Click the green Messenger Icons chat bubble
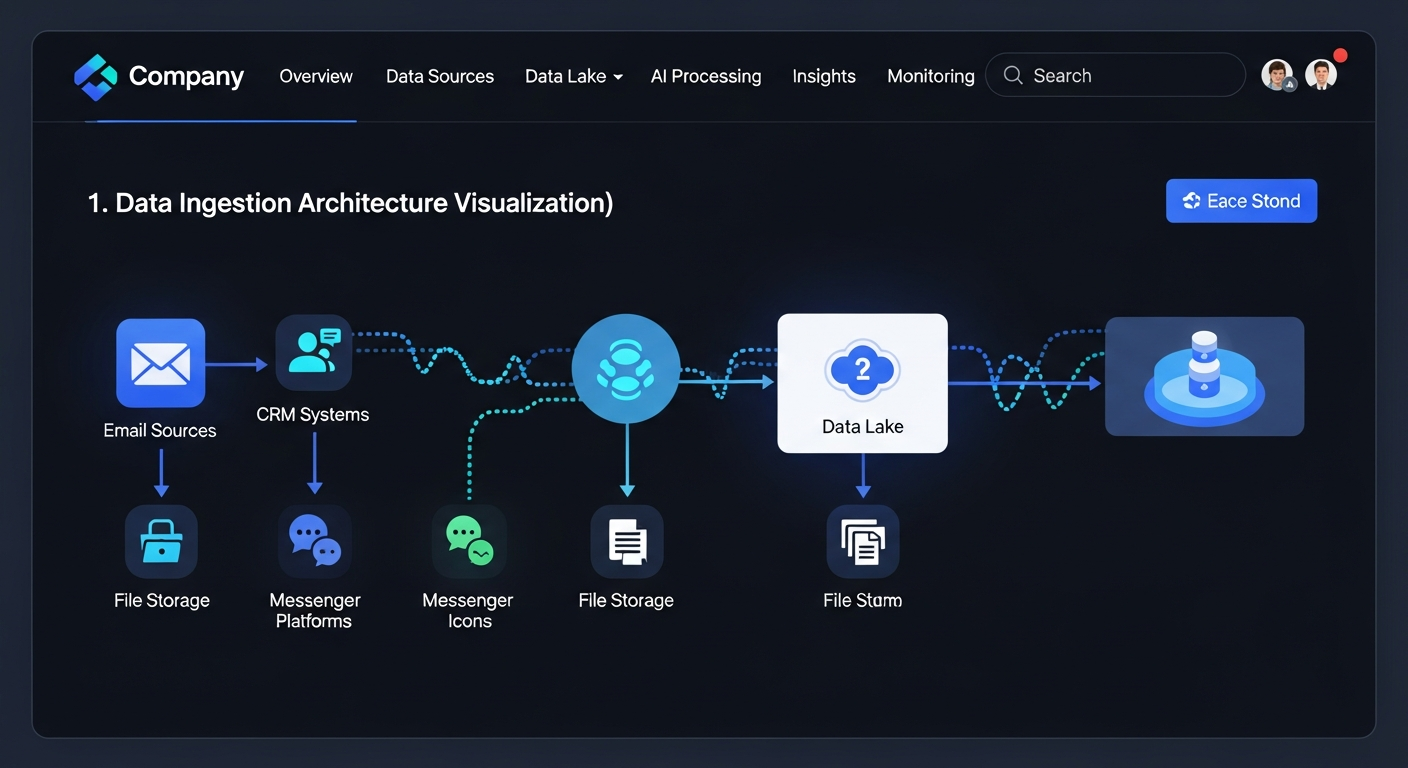Screen dimensions: 1408x768 tap(469, 541)
